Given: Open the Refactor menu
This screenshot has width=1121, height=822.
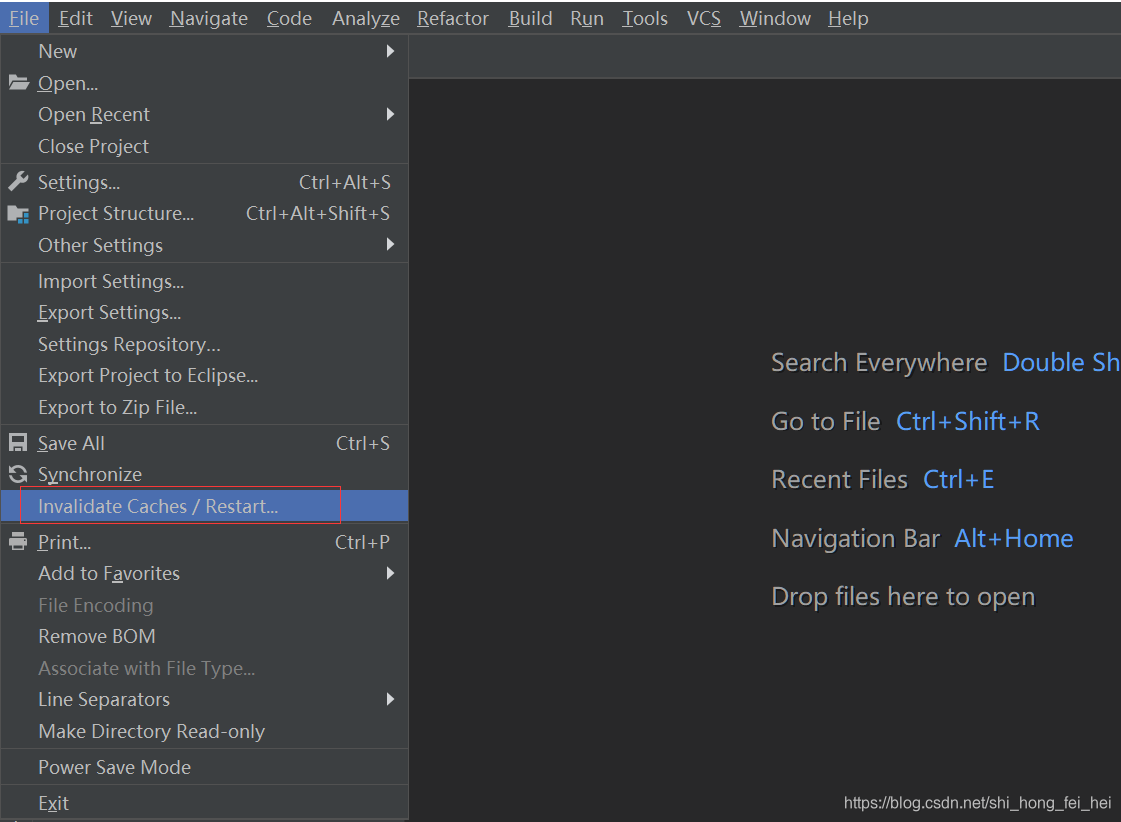Looking at the screenshot, I should (x=453, y=18).
